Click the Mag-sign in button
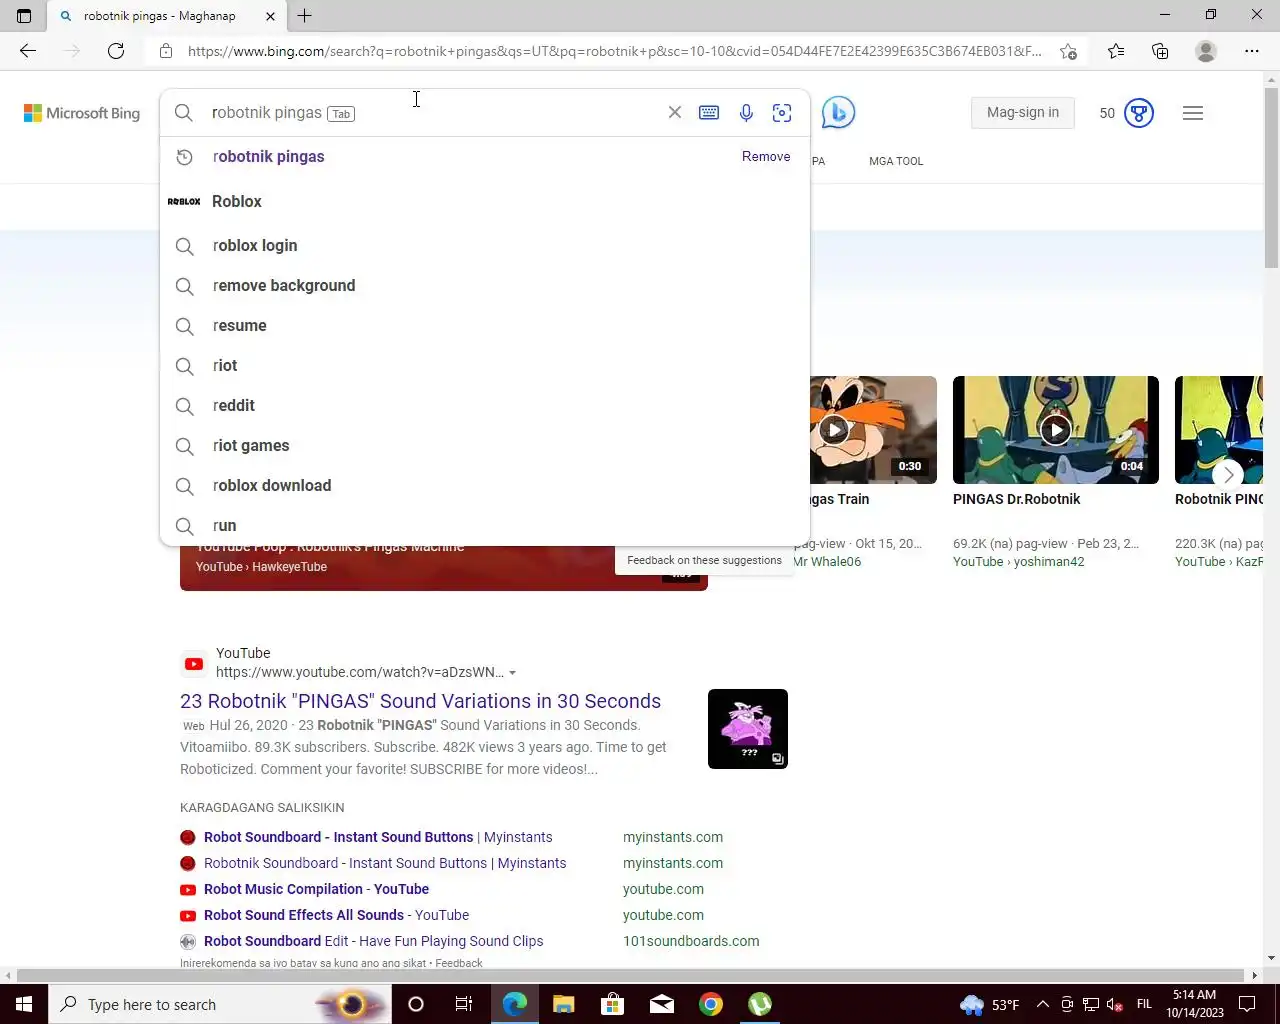1280x1024 pixels. 1023,112
